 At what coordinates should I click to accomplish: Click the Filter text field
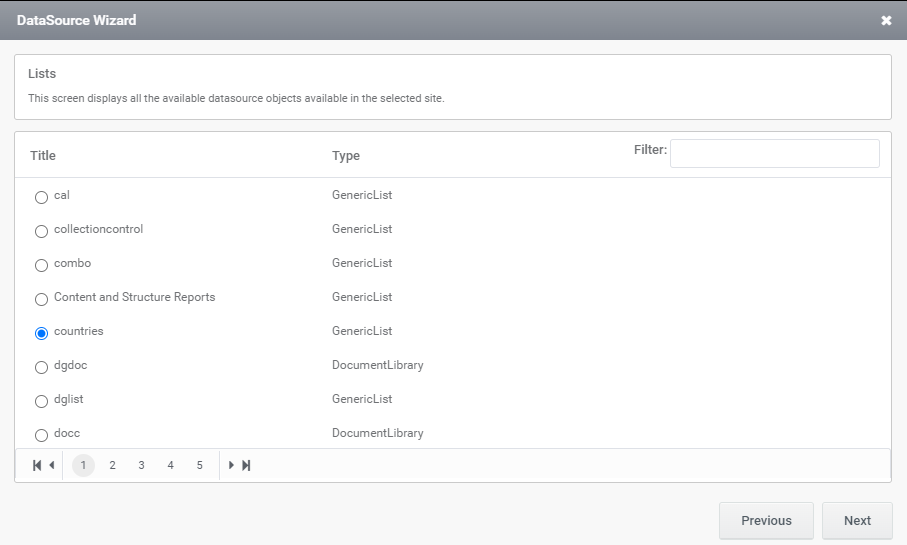(x=775, y=153)
